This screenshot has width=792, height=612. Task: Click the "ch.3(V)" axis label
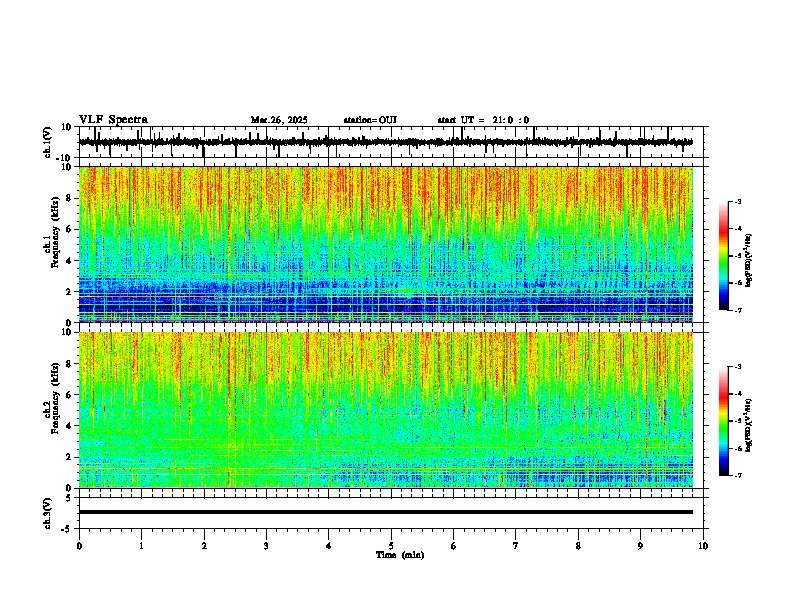[48, 514]
